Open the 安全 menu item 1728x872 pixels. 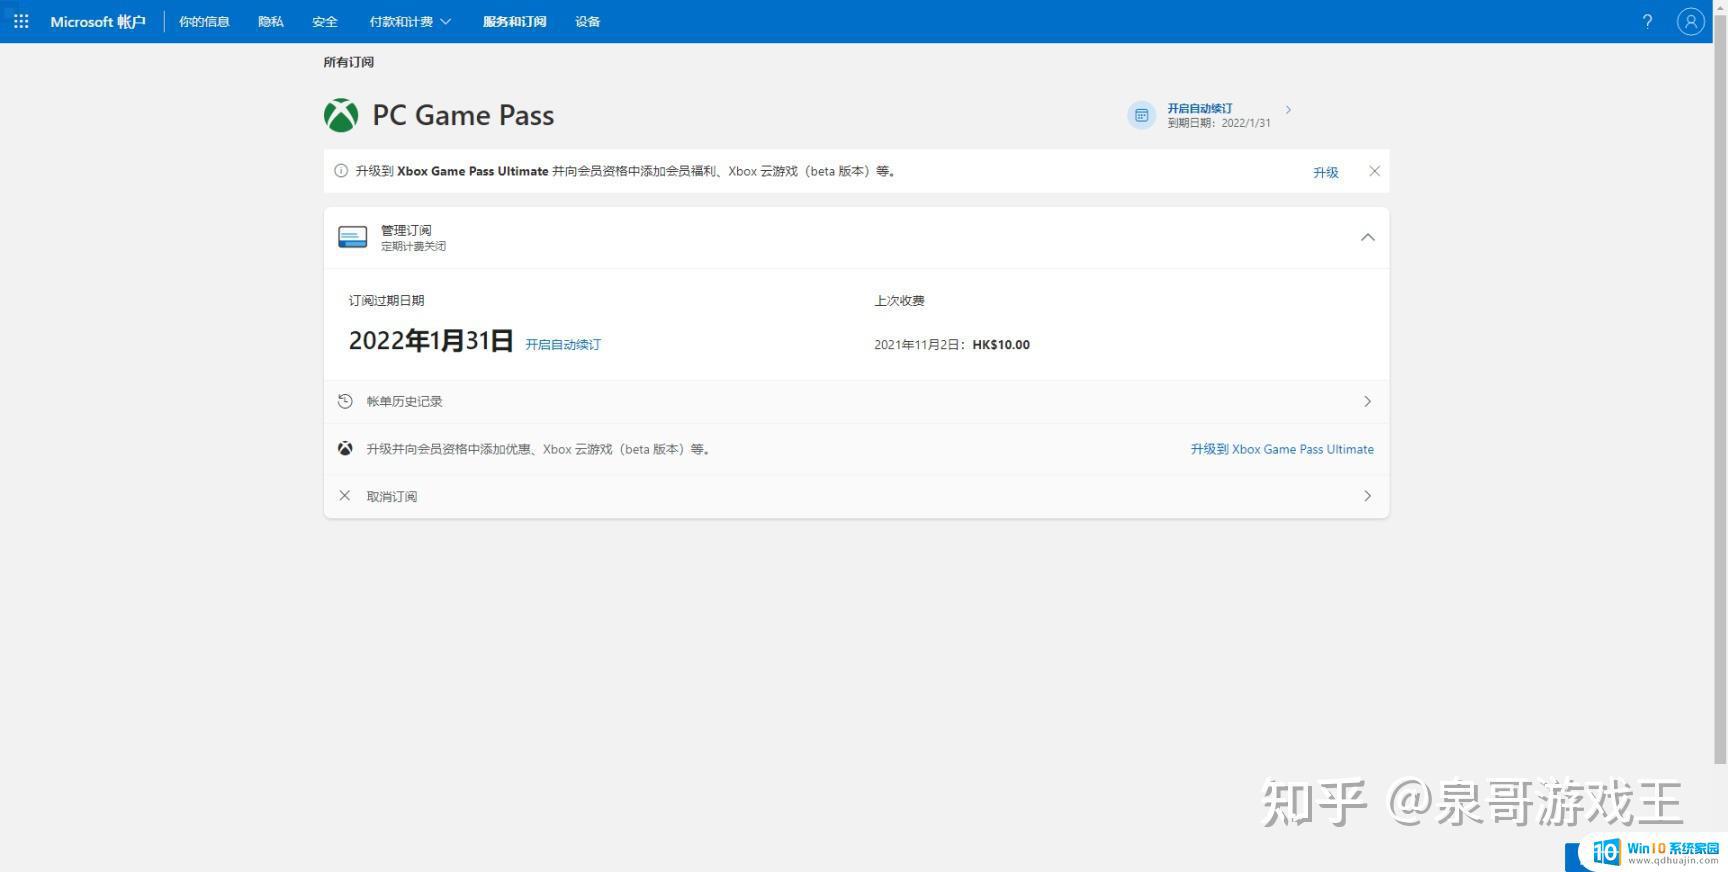(325, 21)
